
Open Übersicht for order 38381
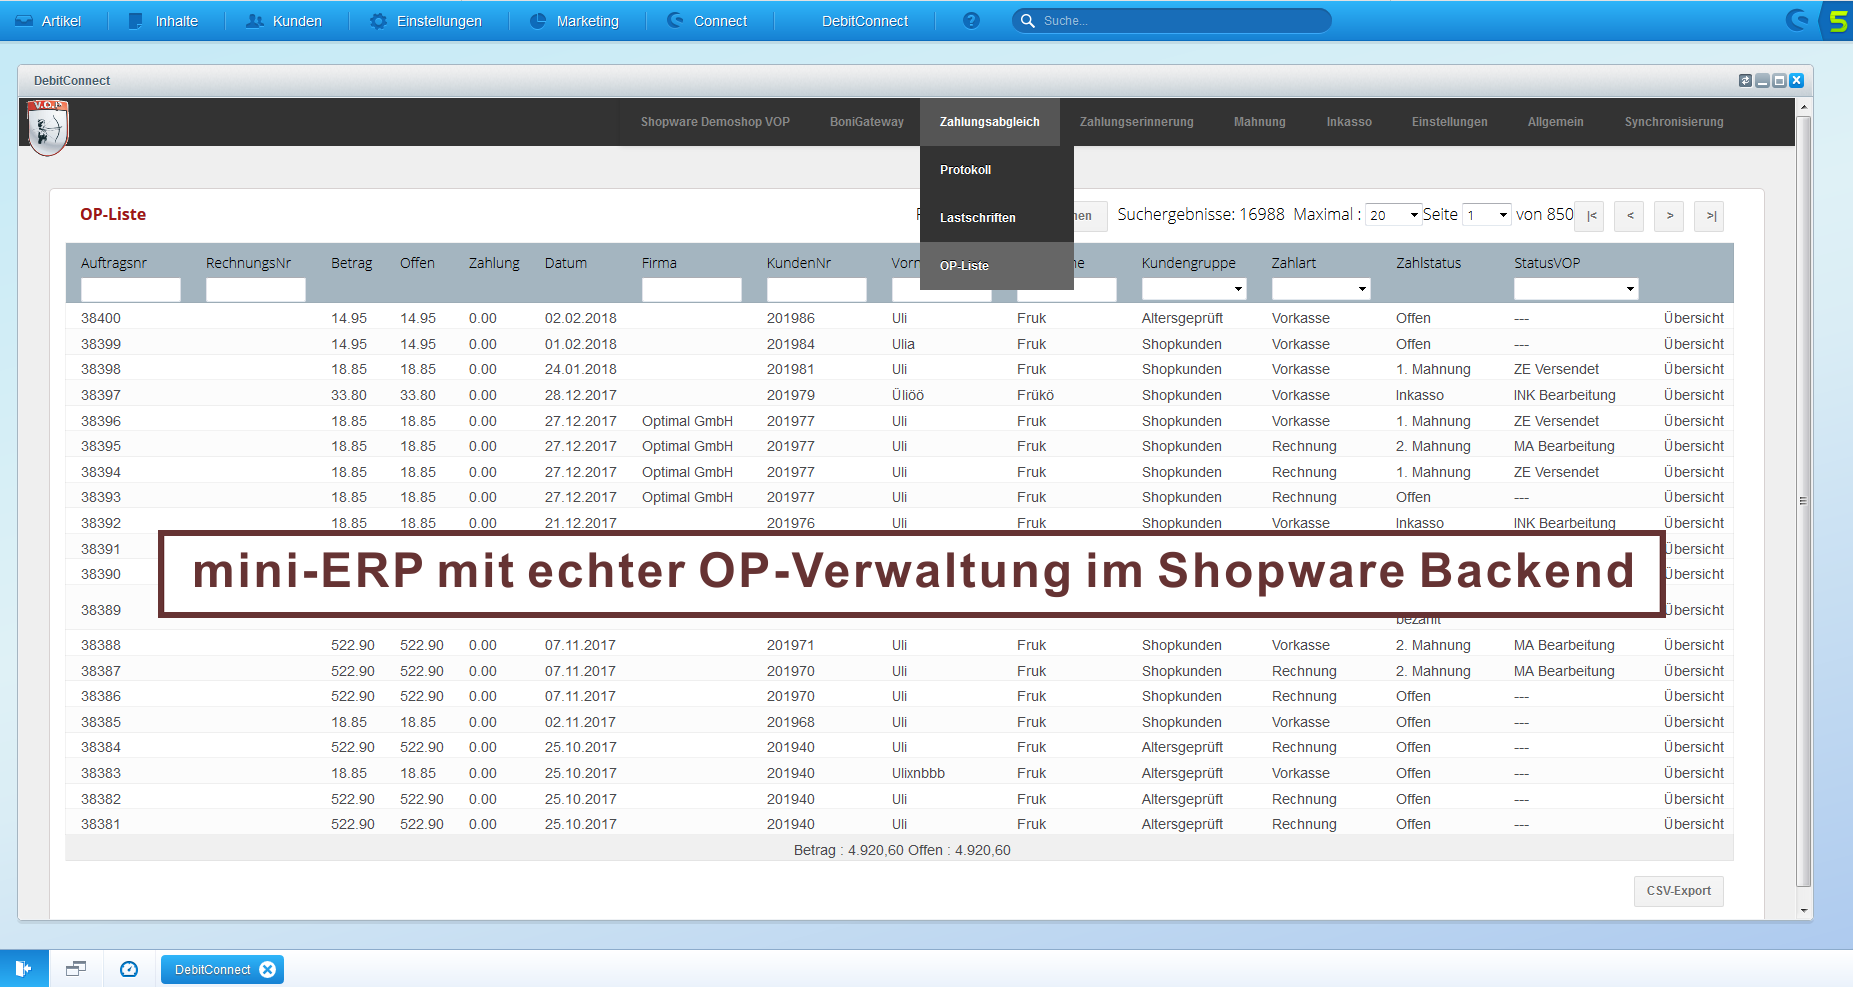[1693, 824]
